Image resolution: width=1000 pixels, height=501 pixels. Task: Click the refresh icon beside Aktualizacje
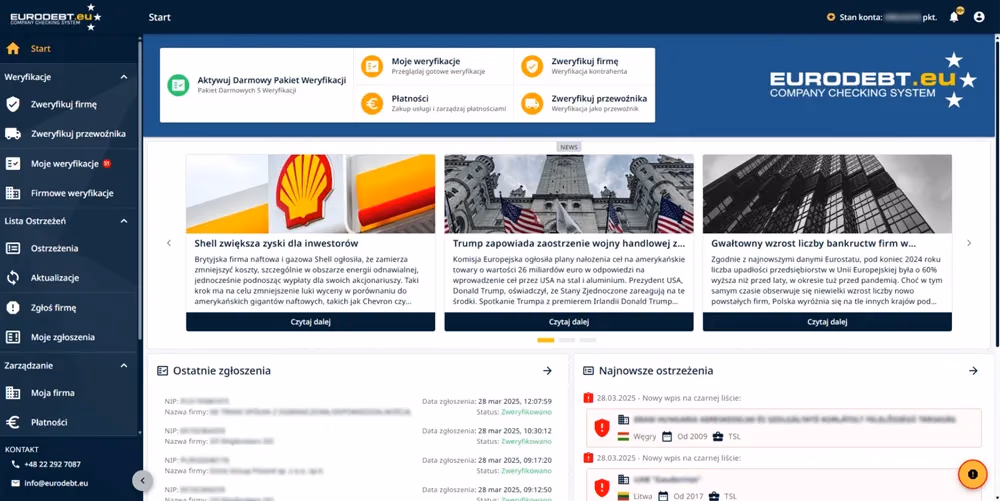click(x=13, y=278)
